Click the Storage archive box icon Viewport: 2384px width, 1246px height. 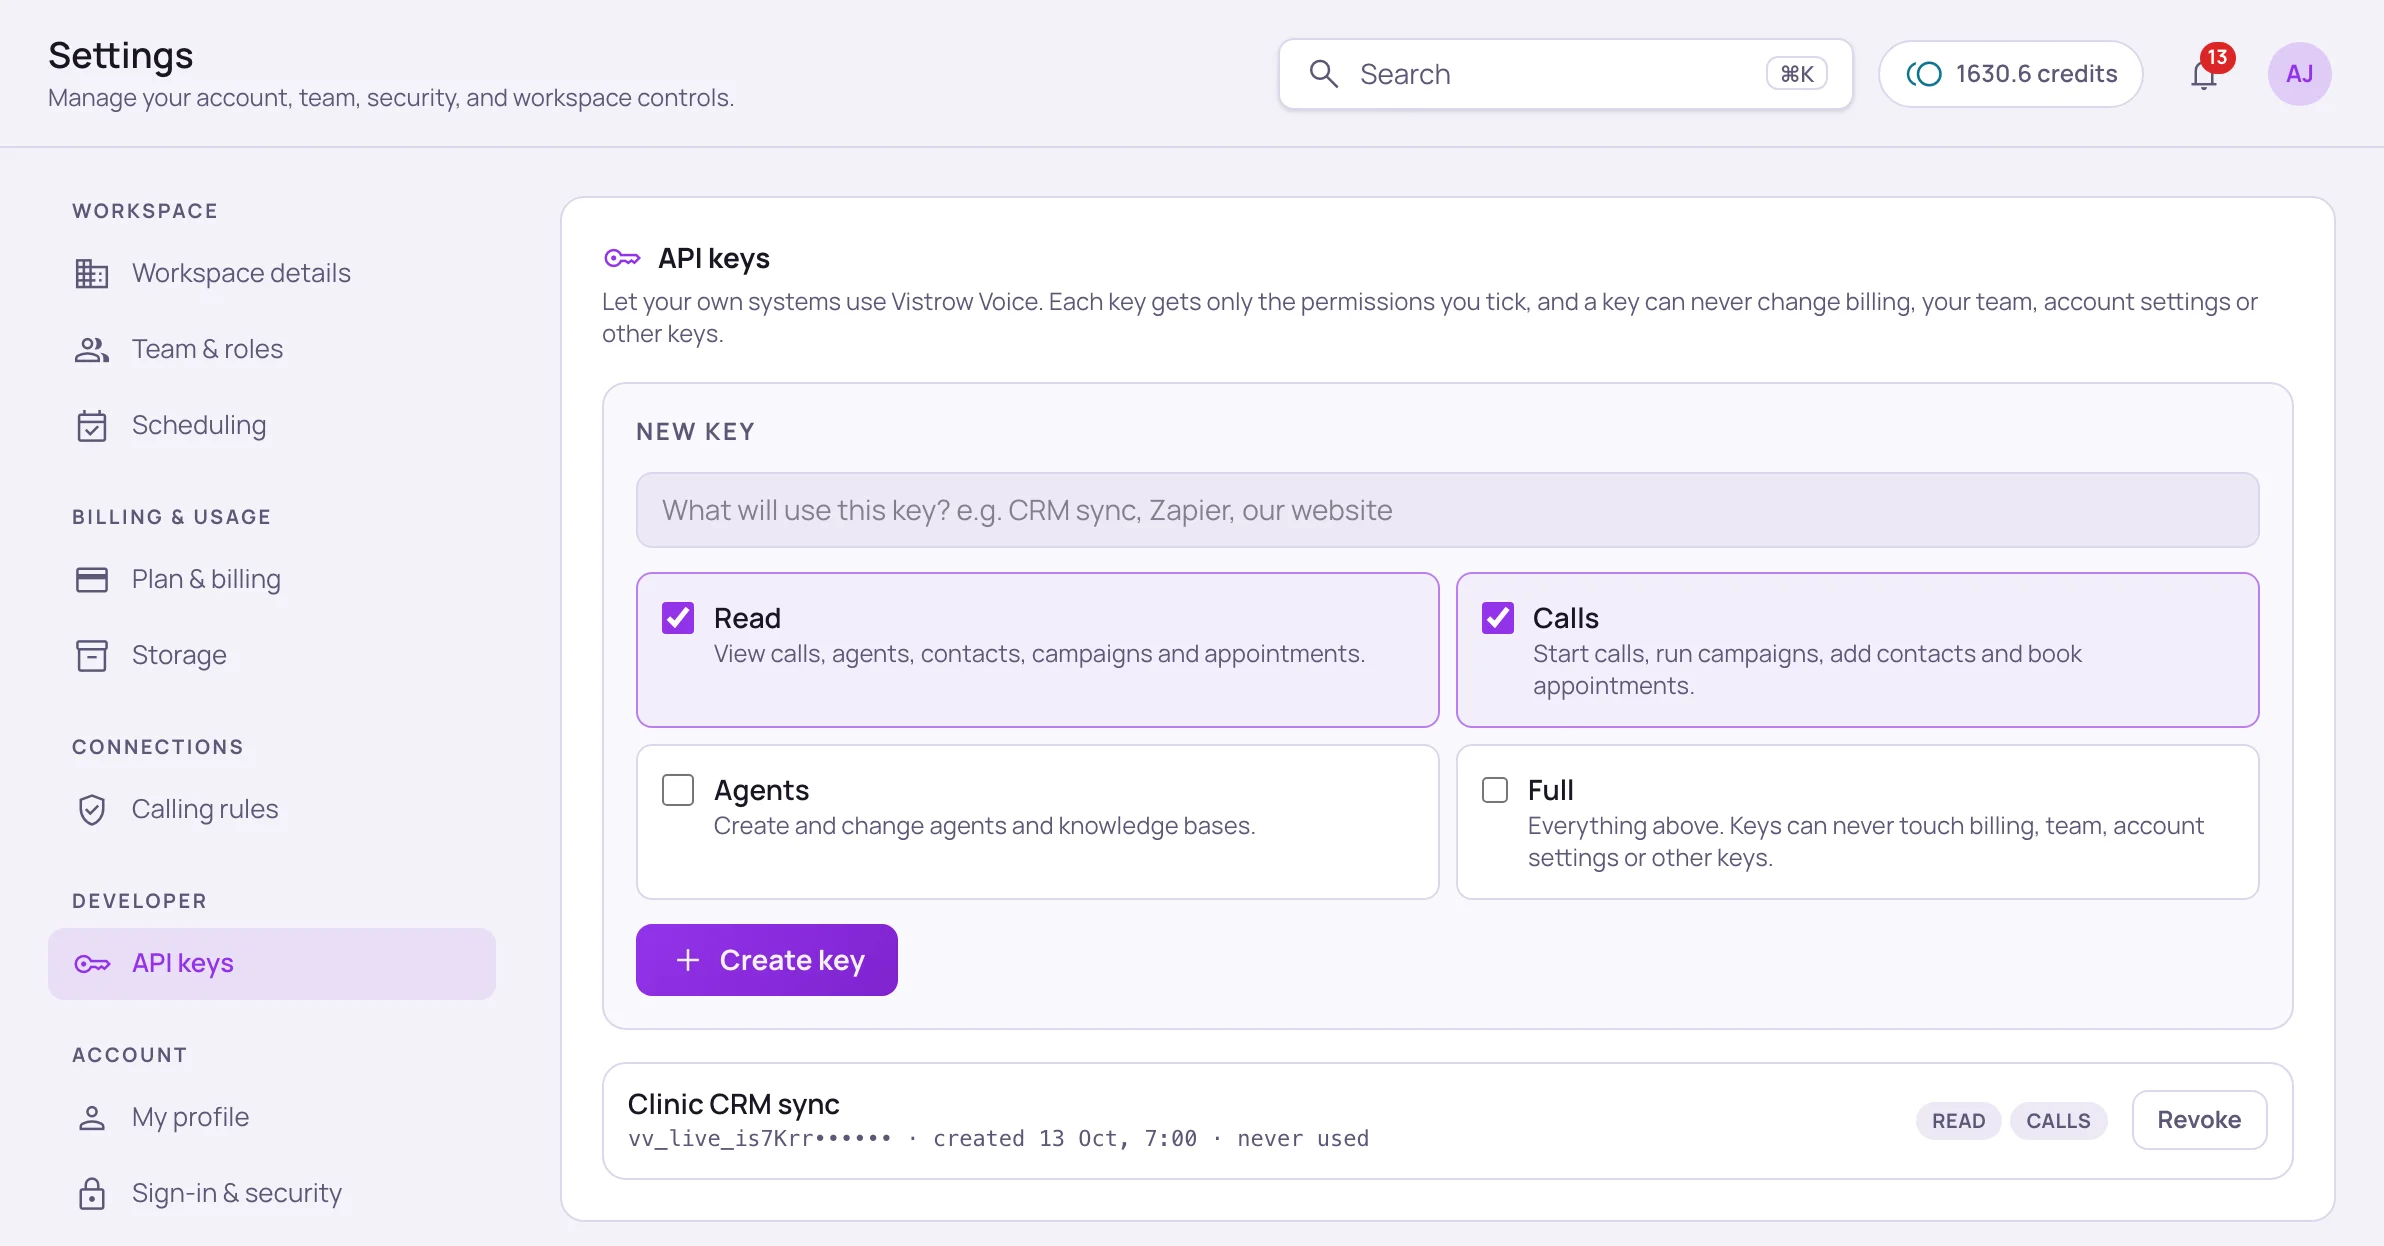(x=92, y=655)
